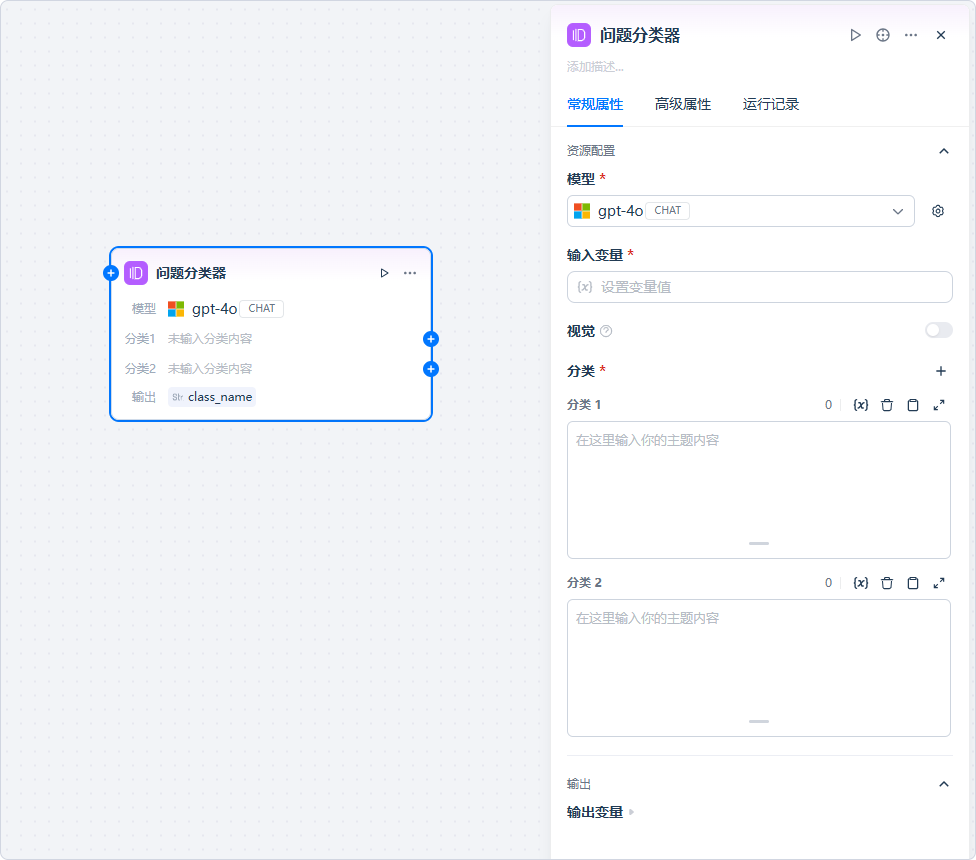
Task: Click the crosshair locate icon in panel header
Action: 883,35
